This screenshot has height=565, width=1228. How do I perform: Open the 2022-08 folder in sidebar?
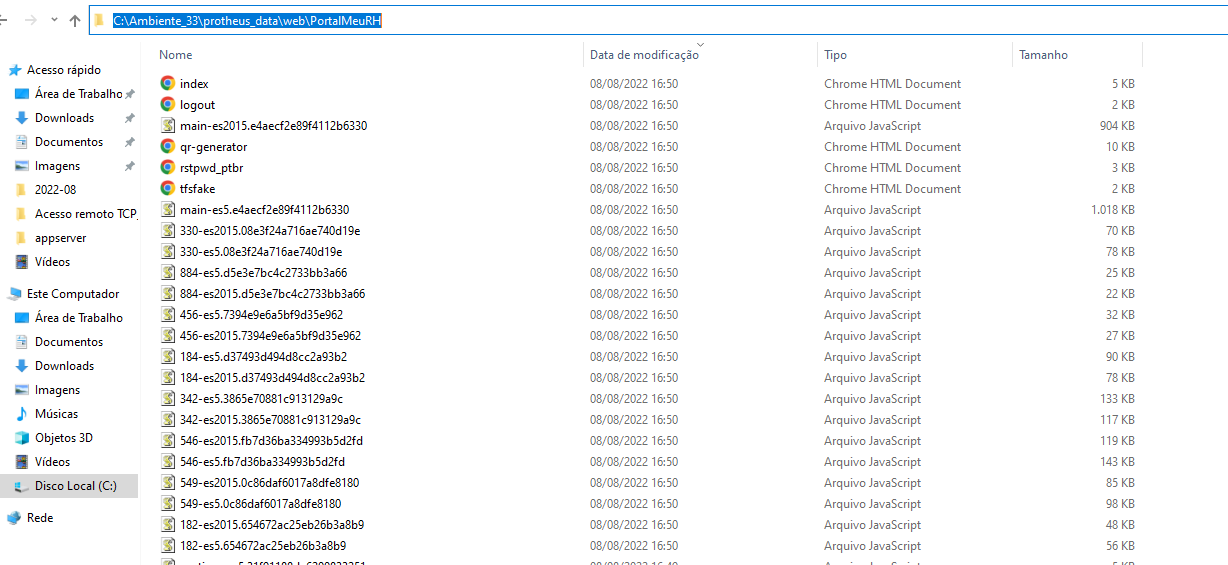[x=55, y=190]
